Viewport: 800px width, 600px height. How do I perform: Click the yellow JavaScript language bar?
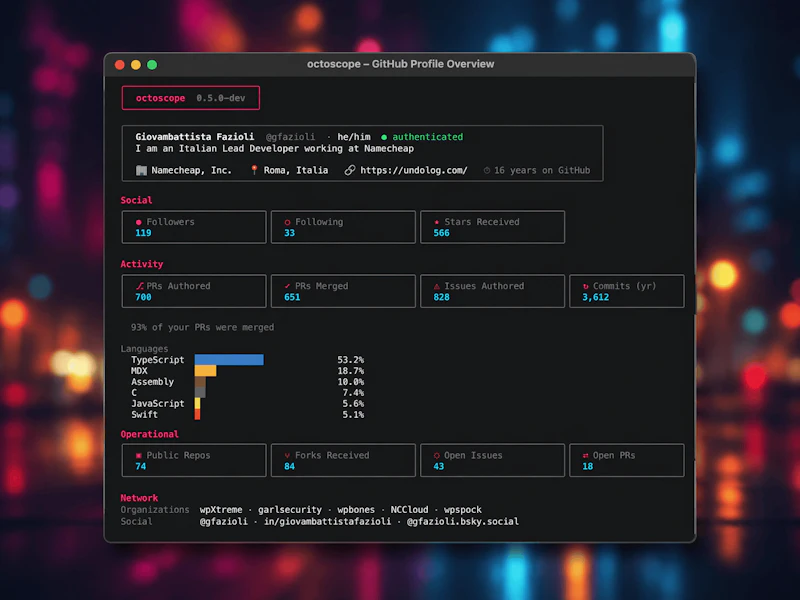(197, 404)
